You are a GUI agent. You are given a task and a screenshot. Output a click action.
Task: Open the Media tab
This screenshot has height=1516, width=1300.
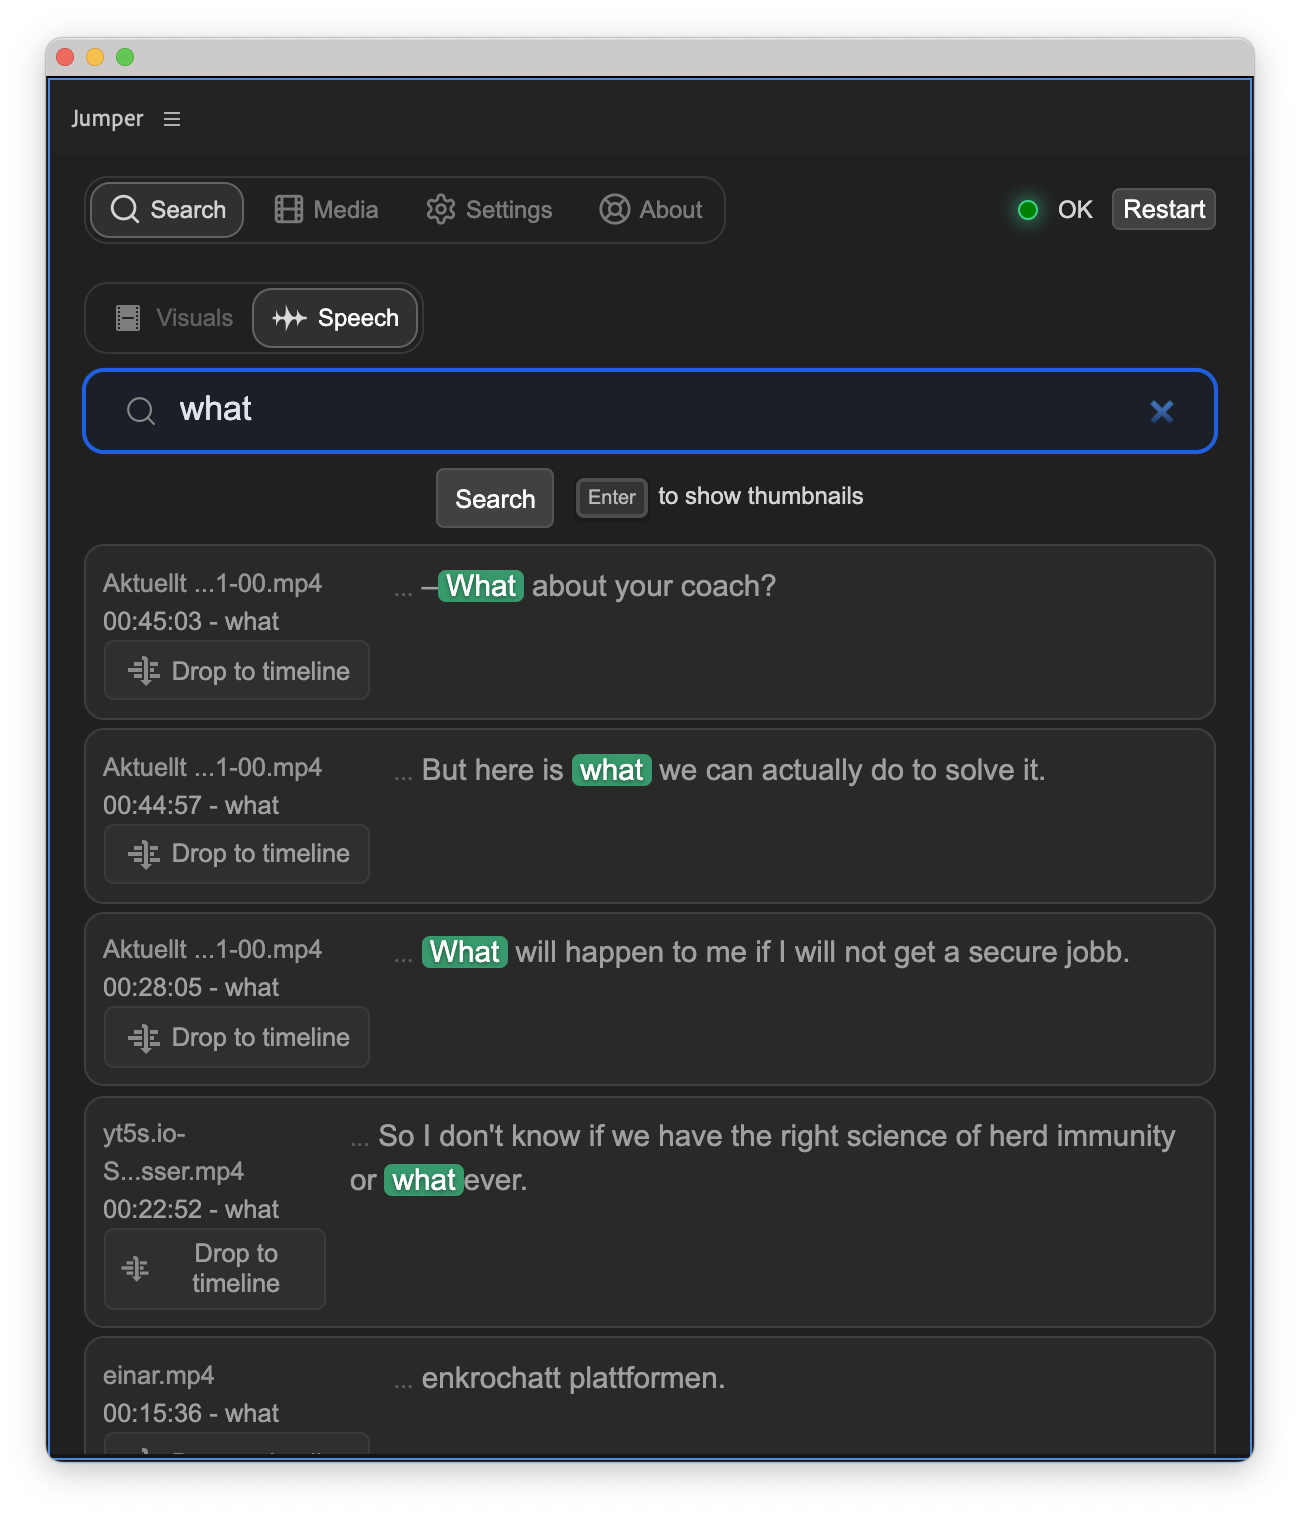coord(327,210)
